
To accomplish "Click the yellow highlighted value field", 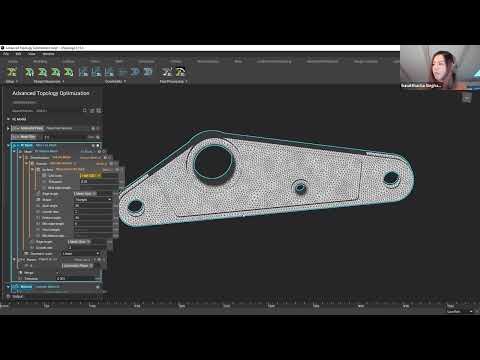I will [x=91, y=175].
